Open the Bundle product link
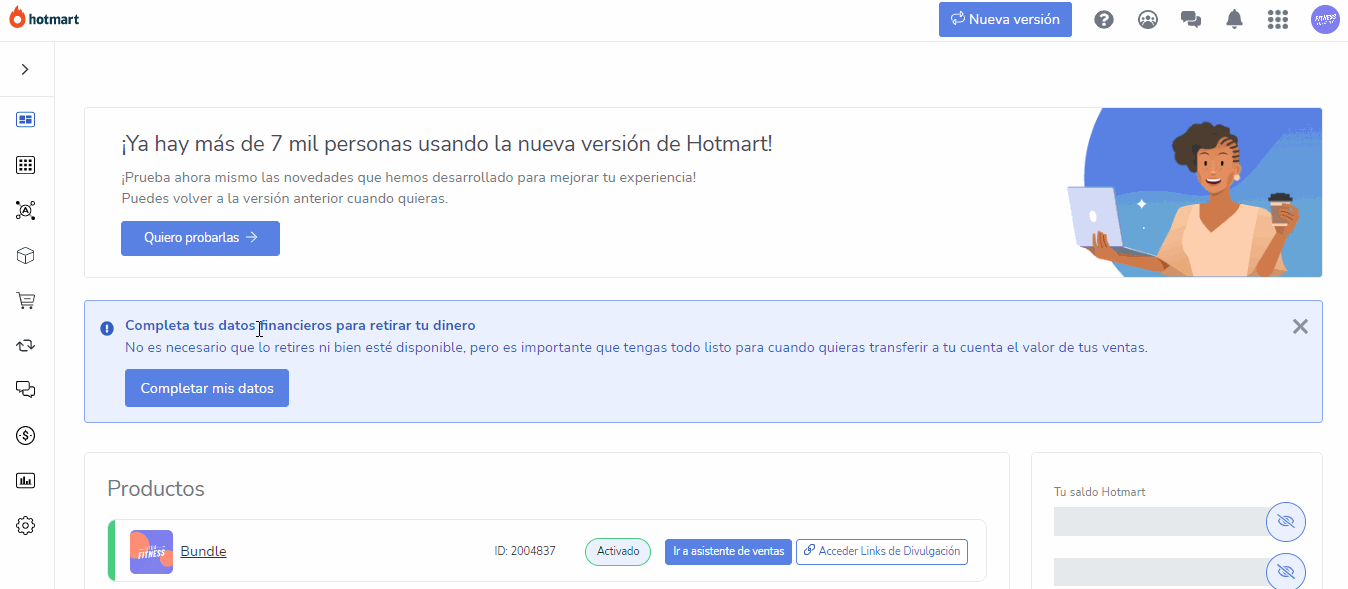The height and width of the screenshot is (589, 1348). (203, 551)
